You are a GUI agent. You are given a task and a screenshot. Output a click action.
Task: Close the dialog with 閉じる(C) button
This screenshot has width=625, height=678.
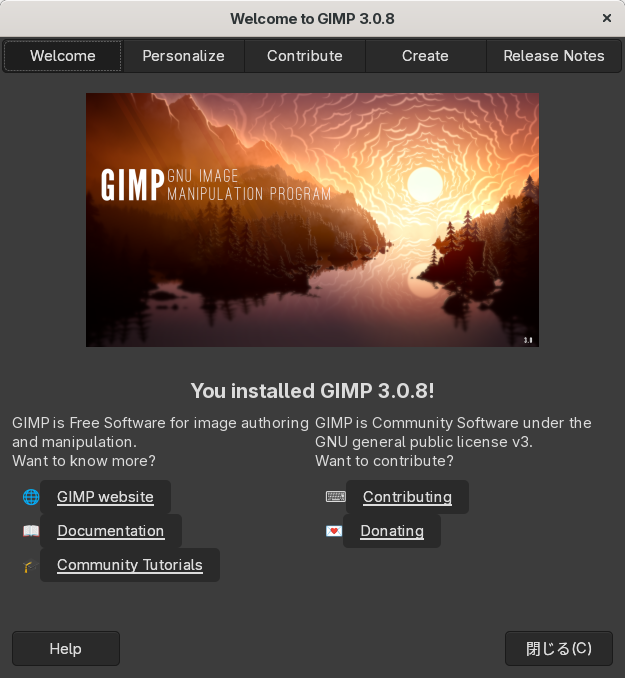(559, 649)
